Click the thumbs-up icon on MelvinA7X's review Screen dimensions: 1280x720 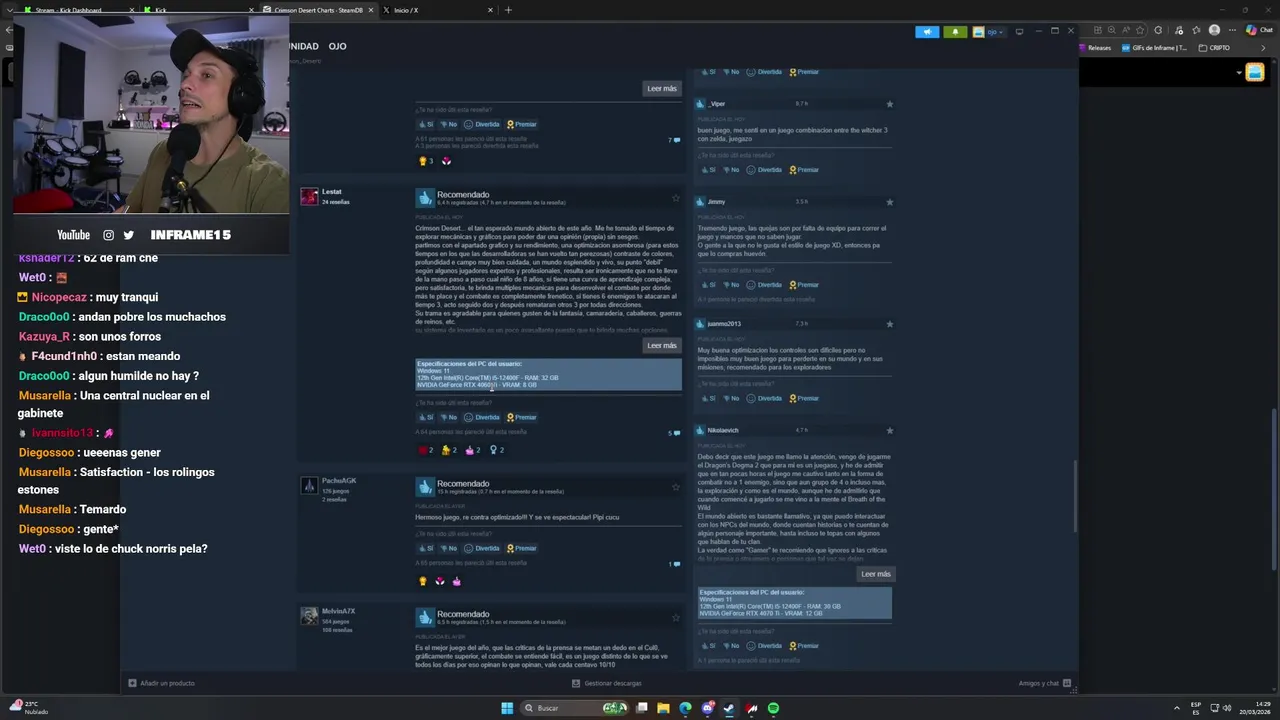click(425, 618)
